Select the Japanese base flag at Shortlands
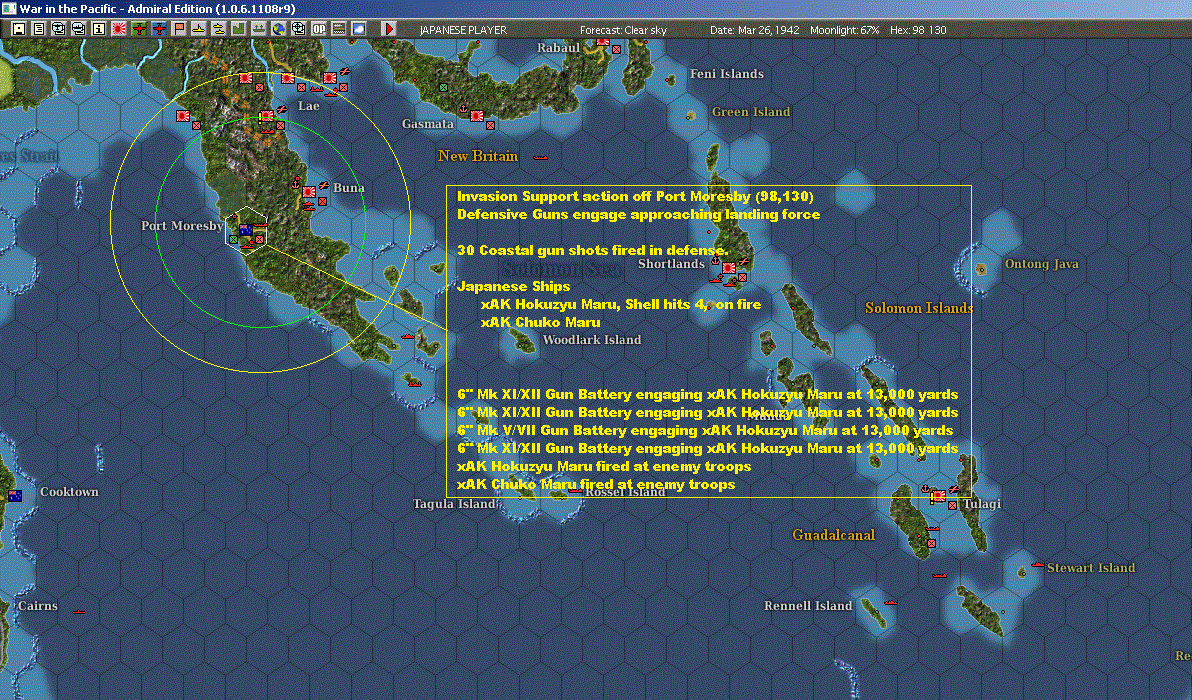The image size is (1192, 700). (x=729, y=268)
